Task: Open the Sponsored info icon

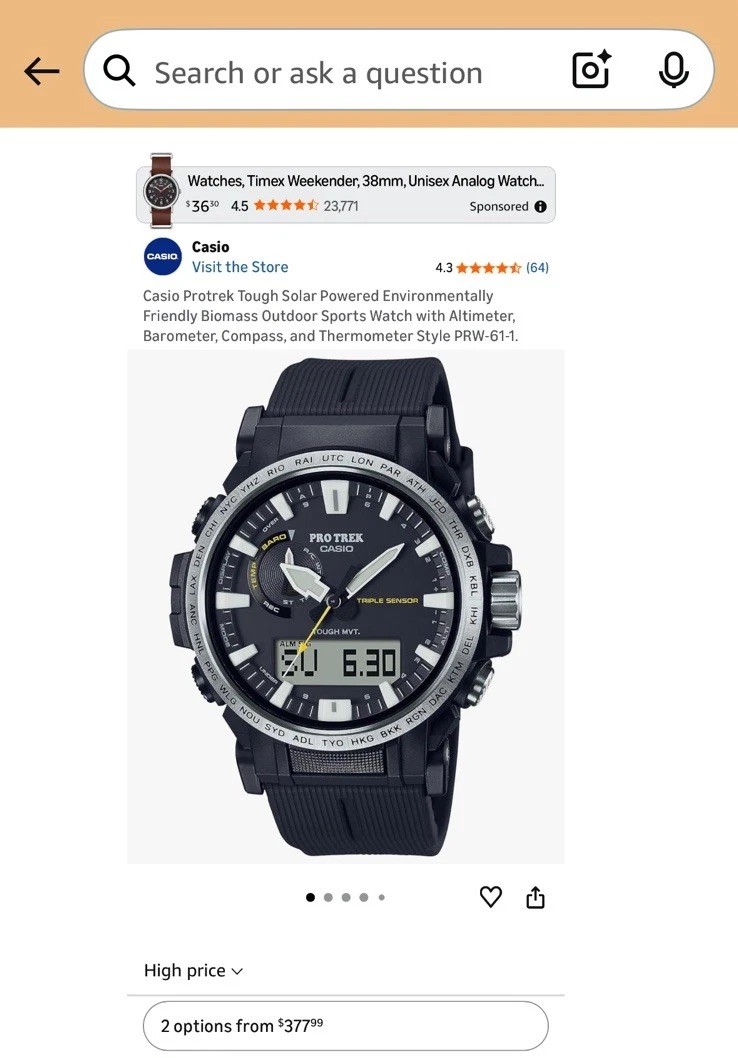Action: [x=540, y=206]
